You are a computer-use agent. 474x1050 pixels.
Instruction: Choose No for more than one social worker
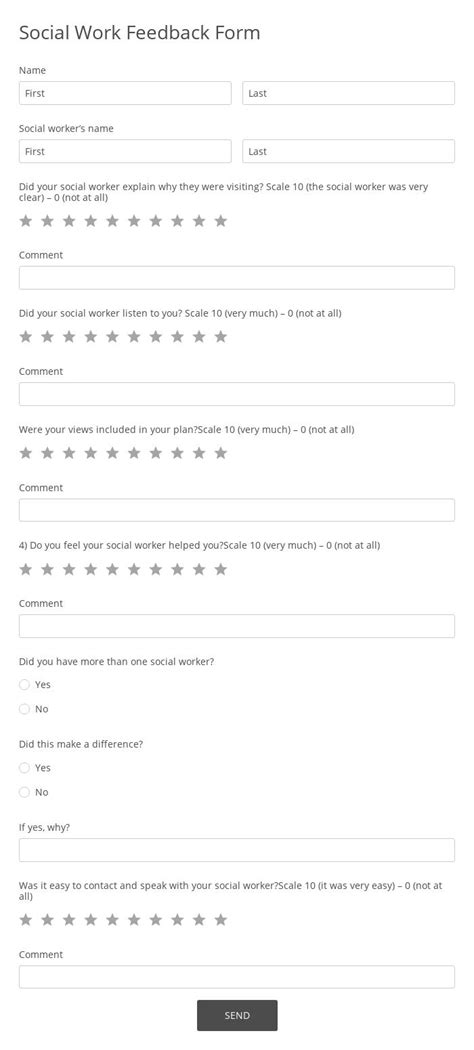[25, 708]
